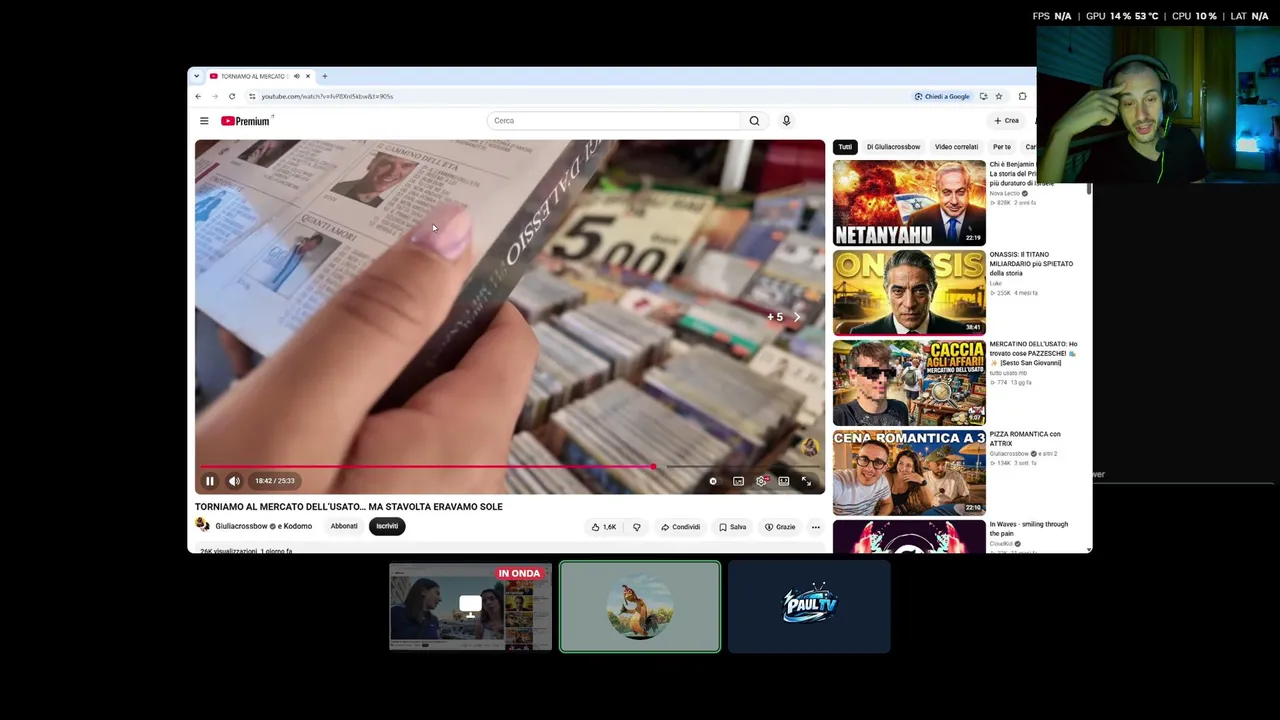Reload the YouTube page
This screenshot has width=1280, height=720.
232,96
